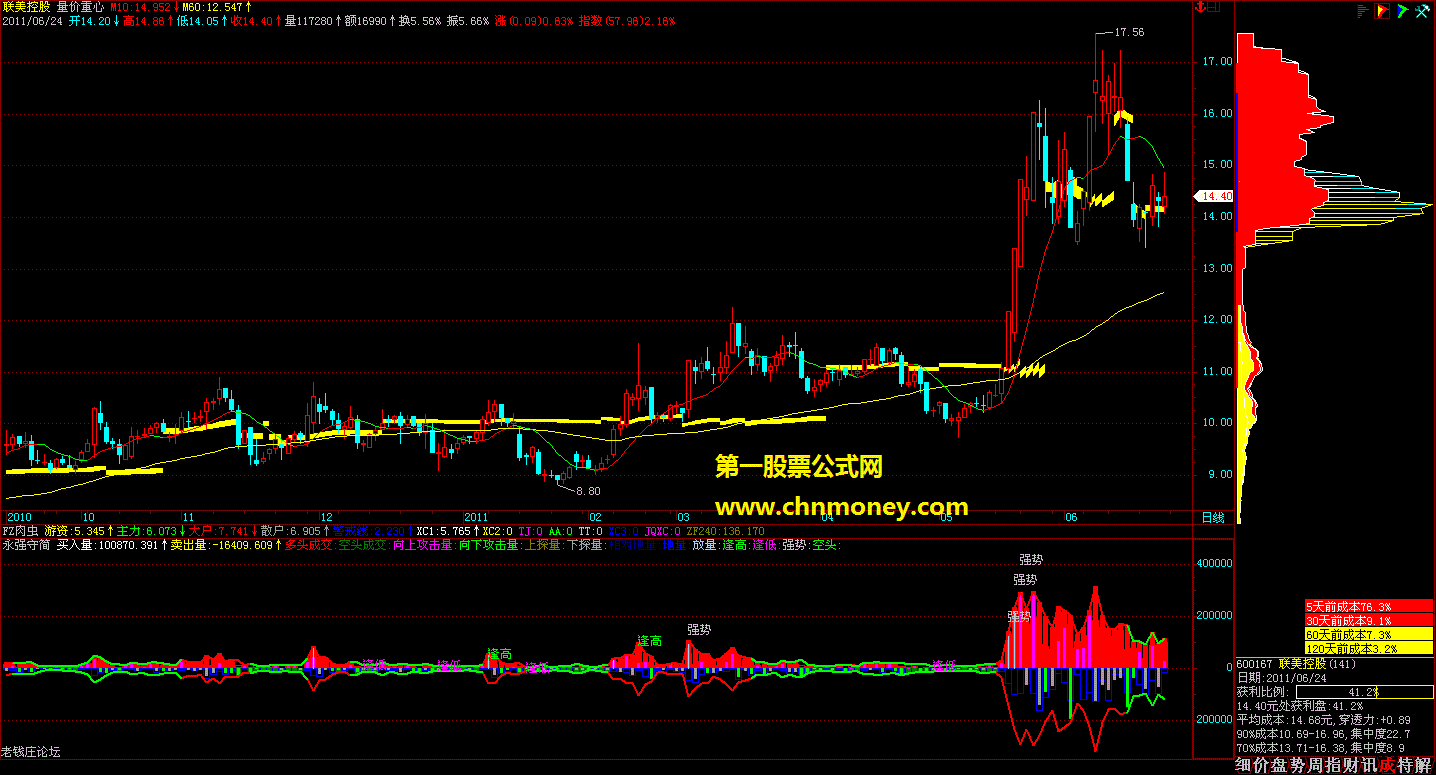Switch to the 细 tab at bottom right
The width and height of the screenshot is (1436, 775).
click(1245, 765)
